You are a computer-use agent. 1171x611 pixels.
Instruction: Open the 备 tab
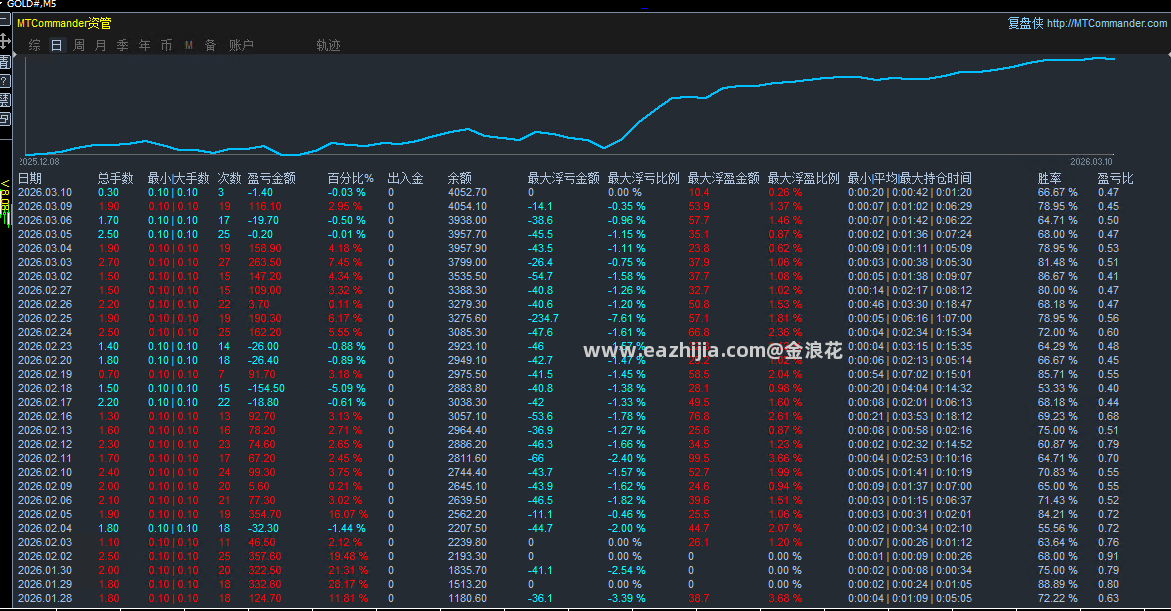coord(211,46)
